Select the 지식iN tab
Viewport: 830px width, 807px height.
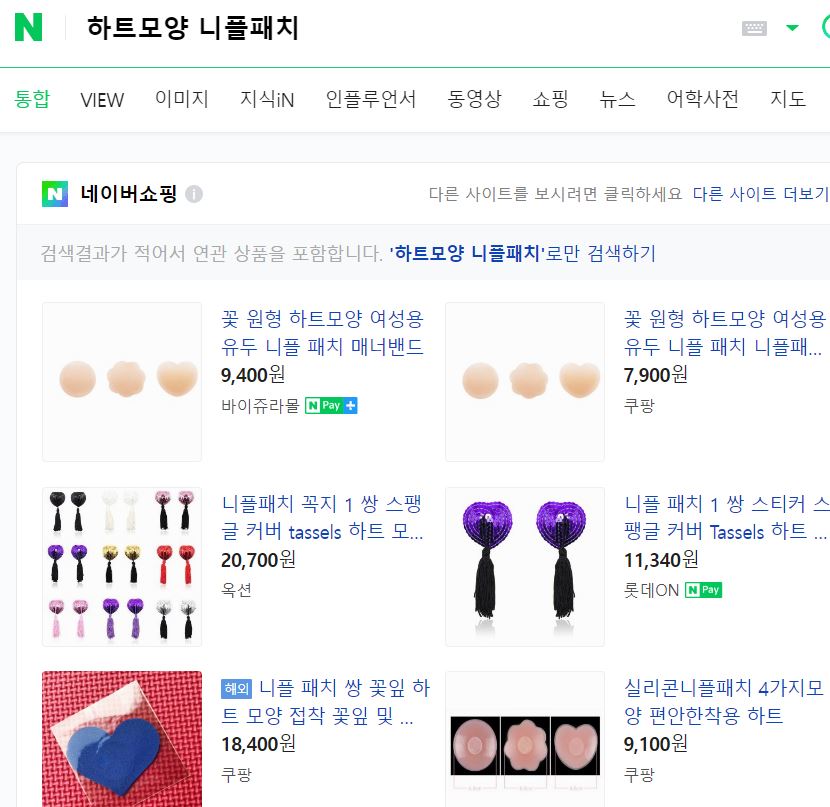click(267, 99)
